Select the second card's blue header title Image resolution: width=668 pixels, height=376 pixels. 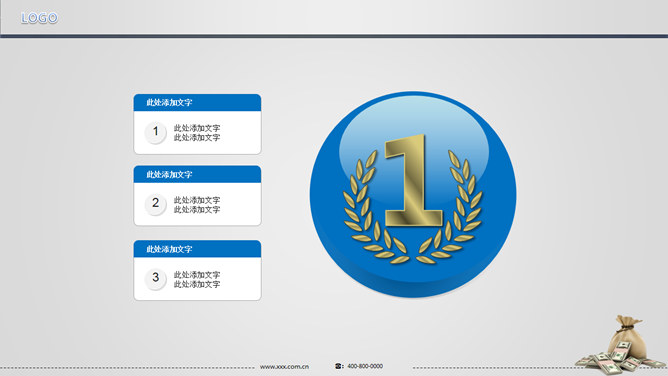tap(169, 174)
